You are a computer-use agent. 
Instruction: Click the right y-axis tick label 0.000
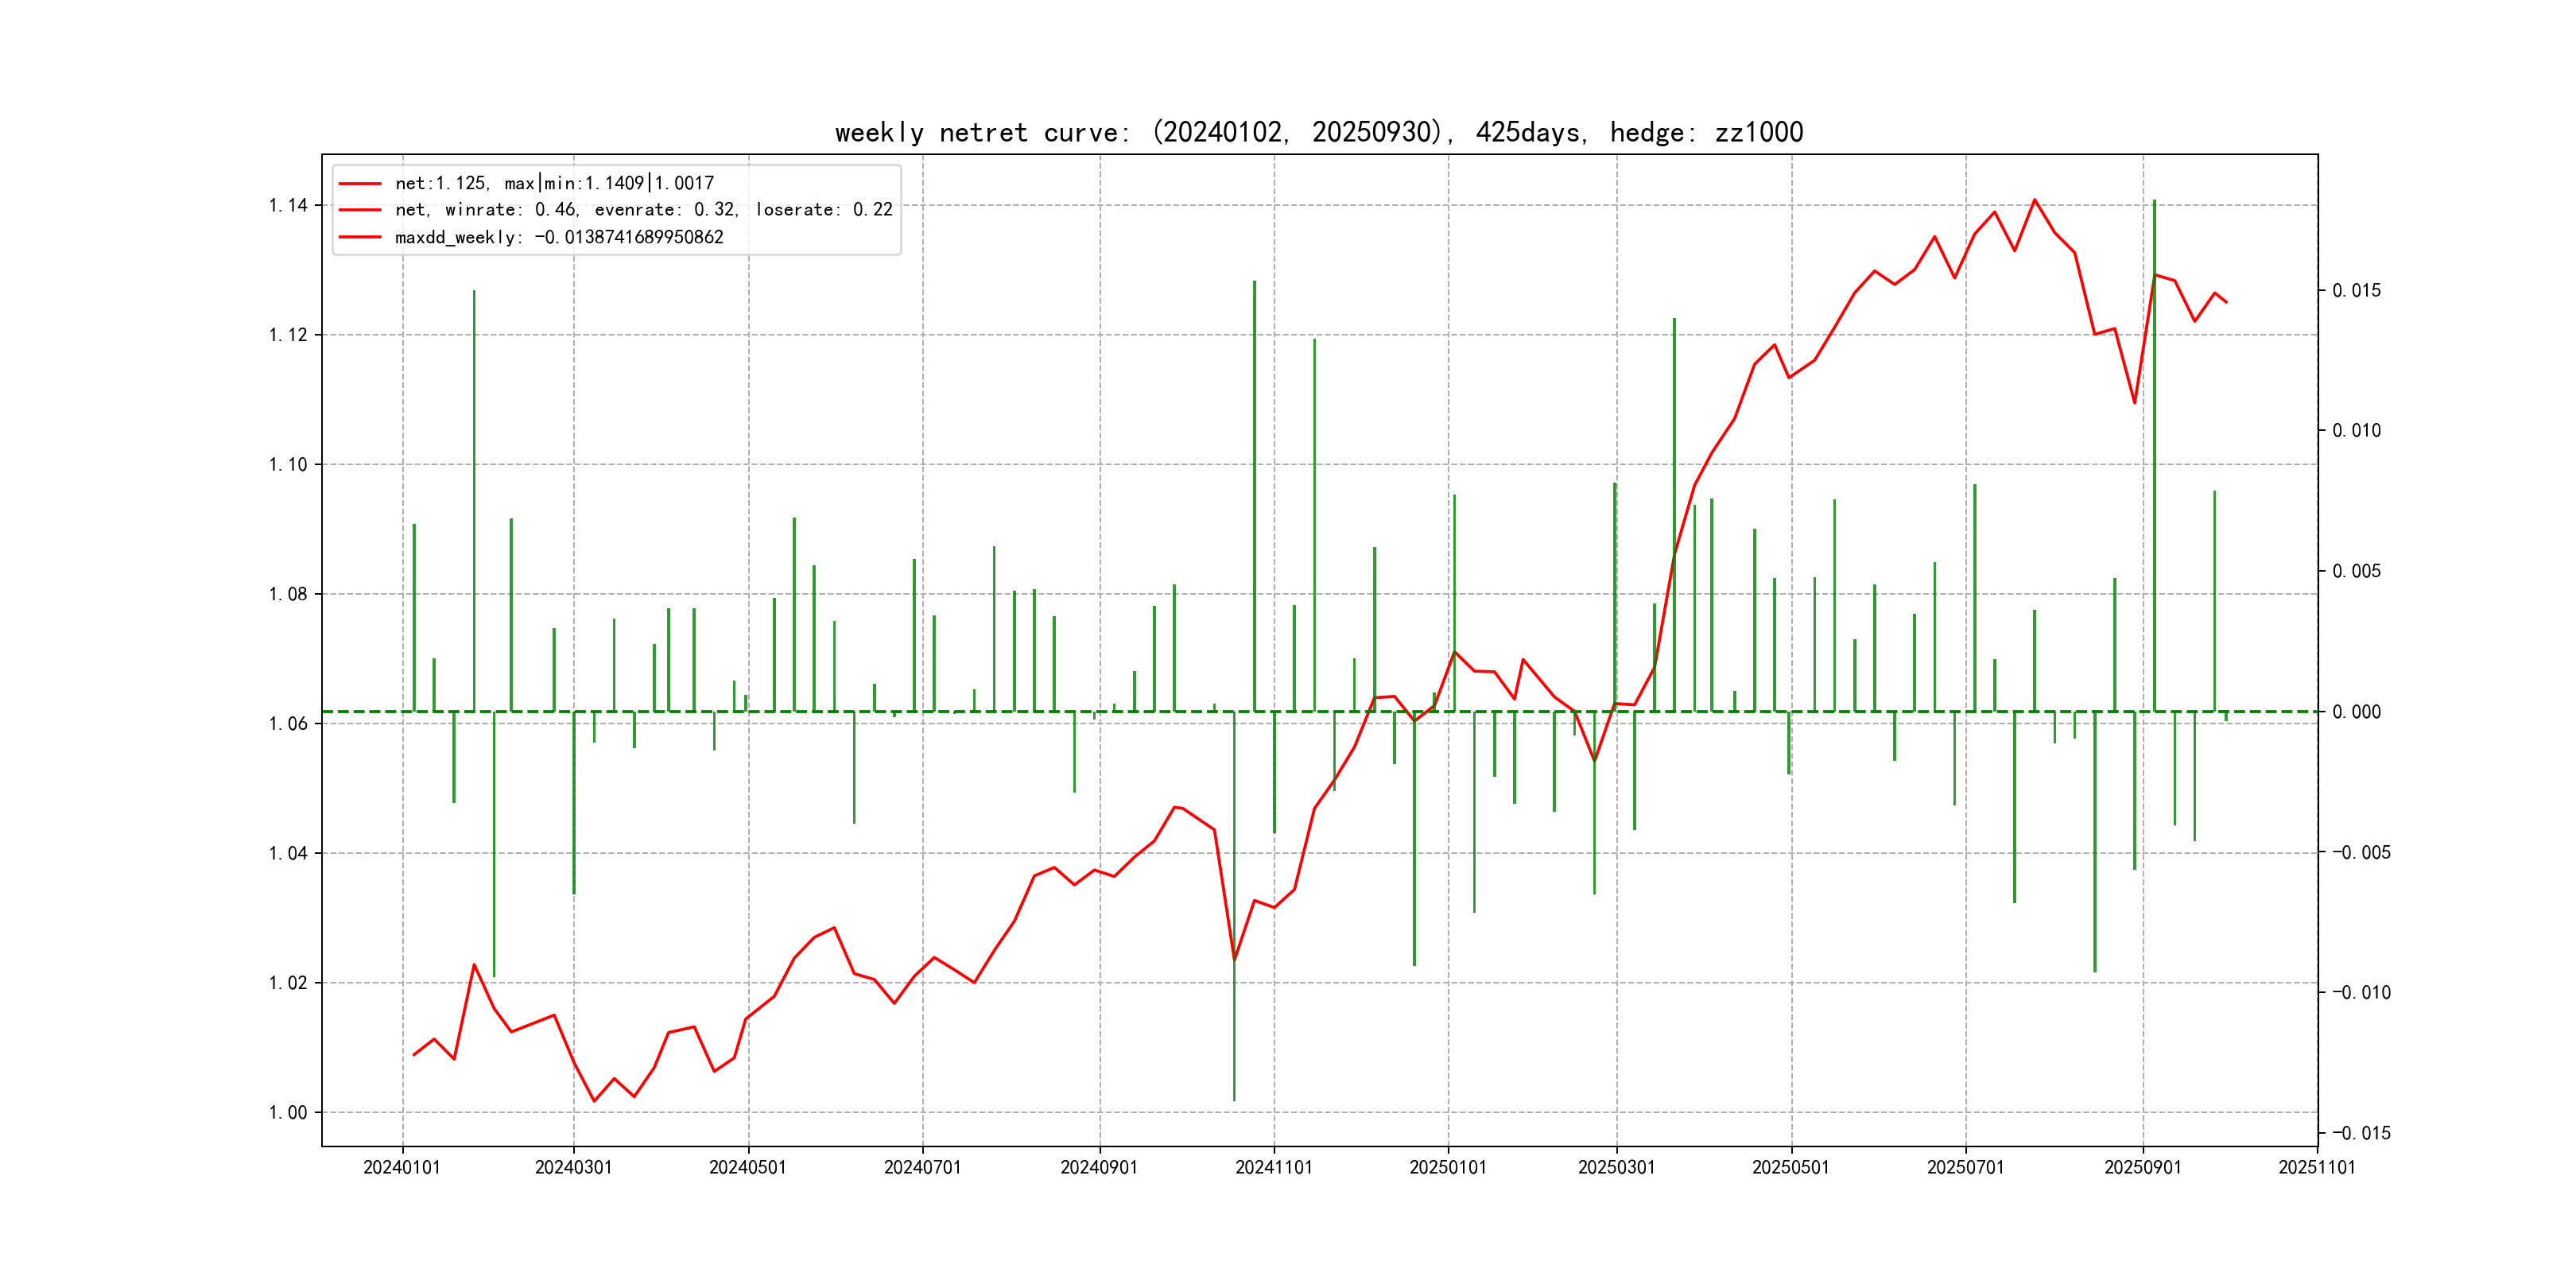coord(2356,712)
